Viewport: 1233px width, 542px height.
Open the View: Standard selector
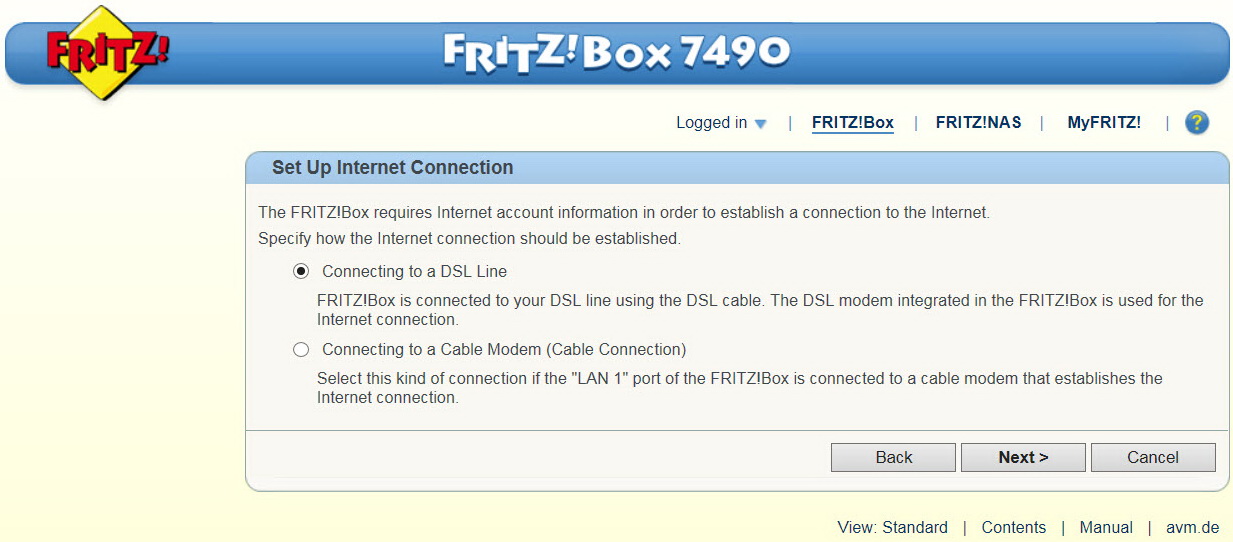[892, 527]
